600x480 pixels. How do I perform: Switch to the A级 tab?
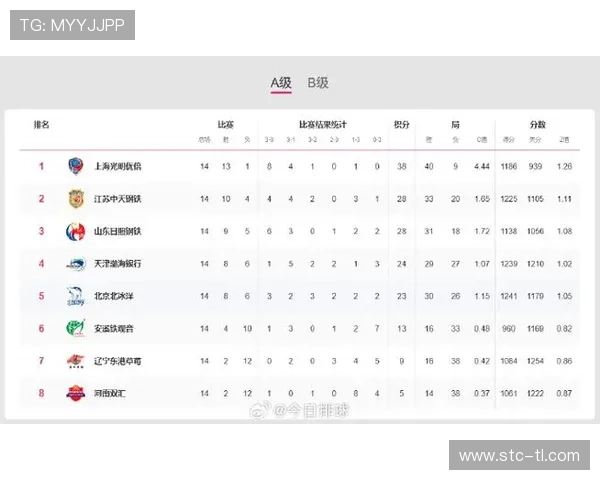(281, 83)
